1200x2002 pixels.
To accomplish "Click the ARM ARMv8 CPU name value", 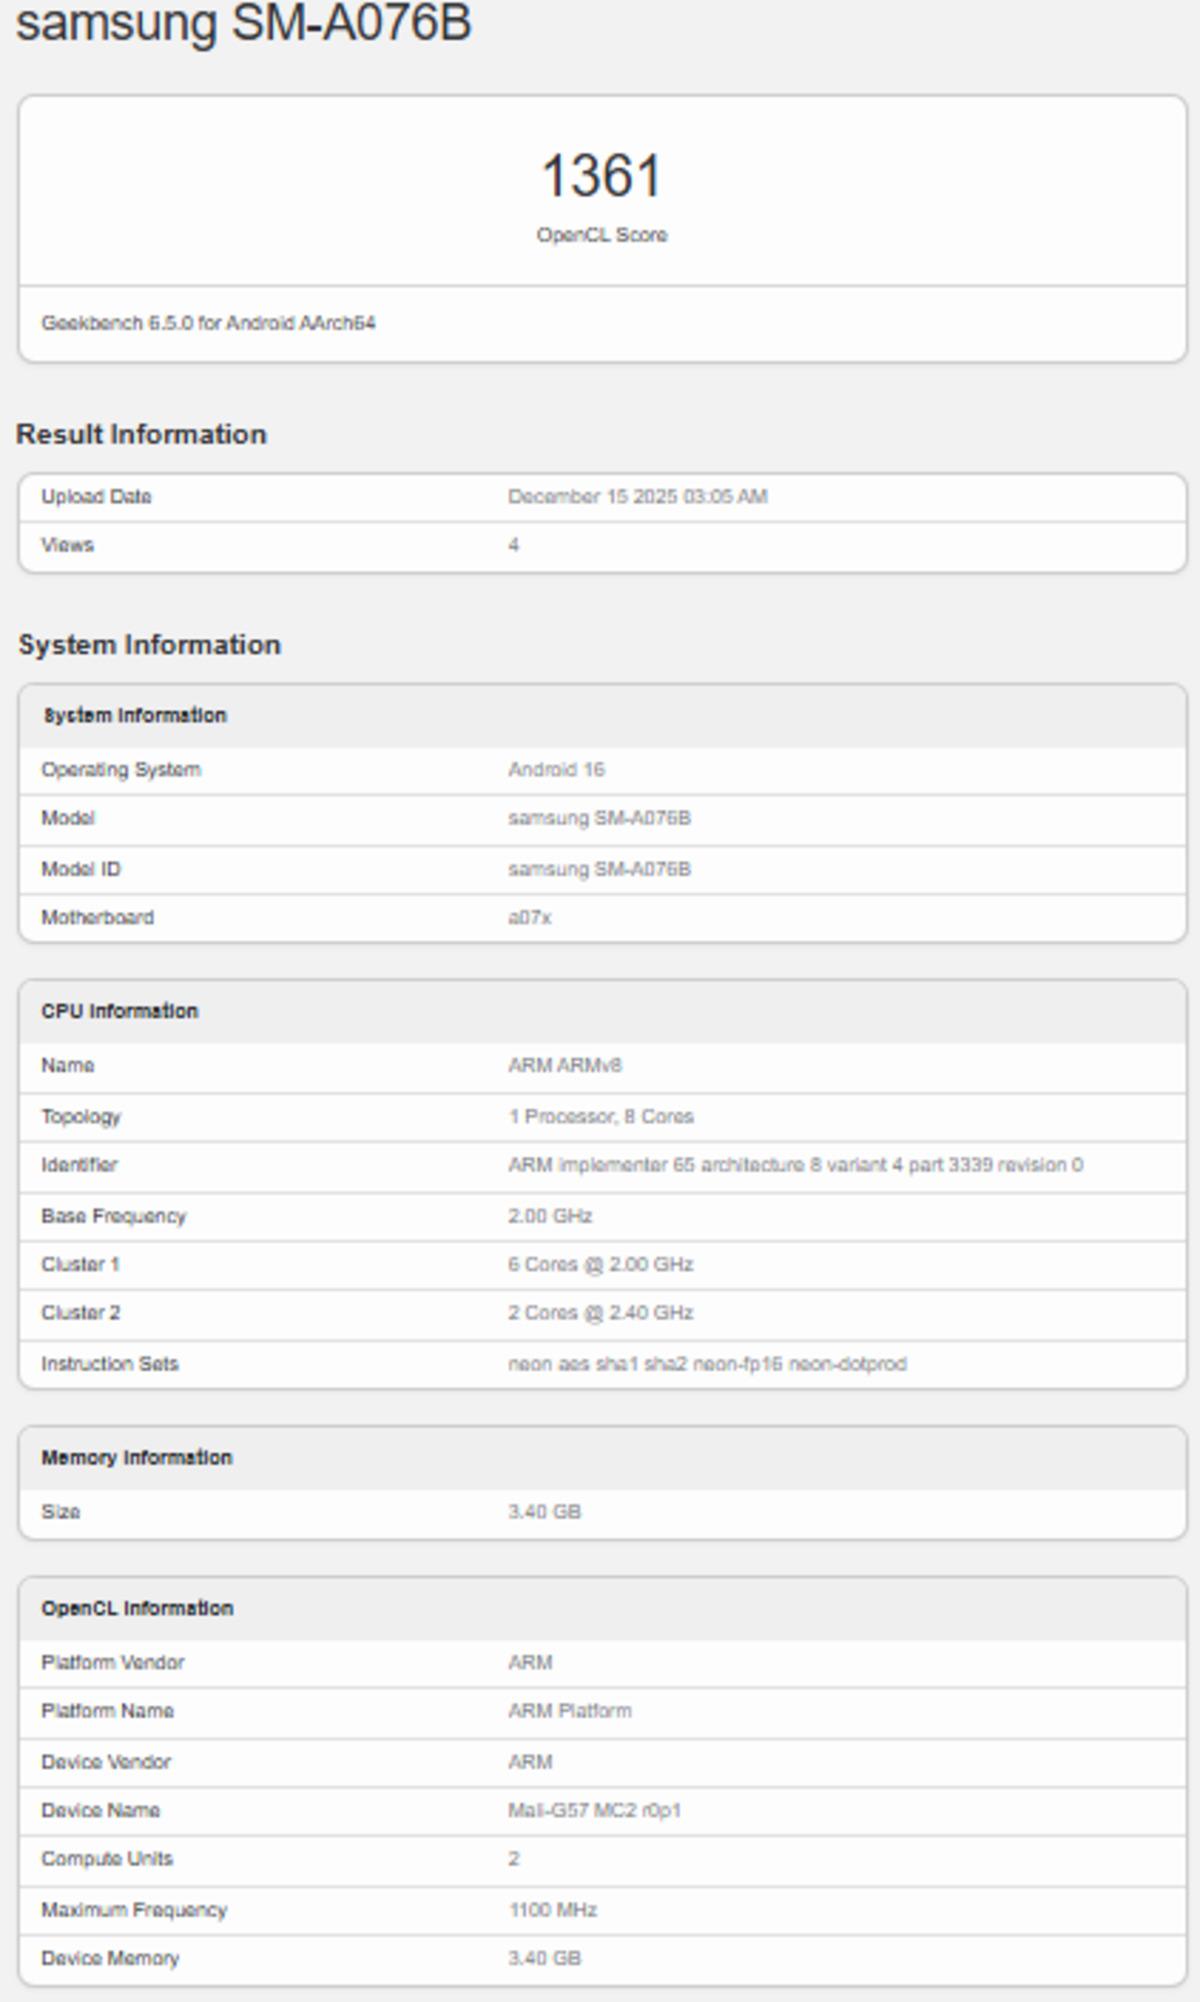I will pos(564,1066).
